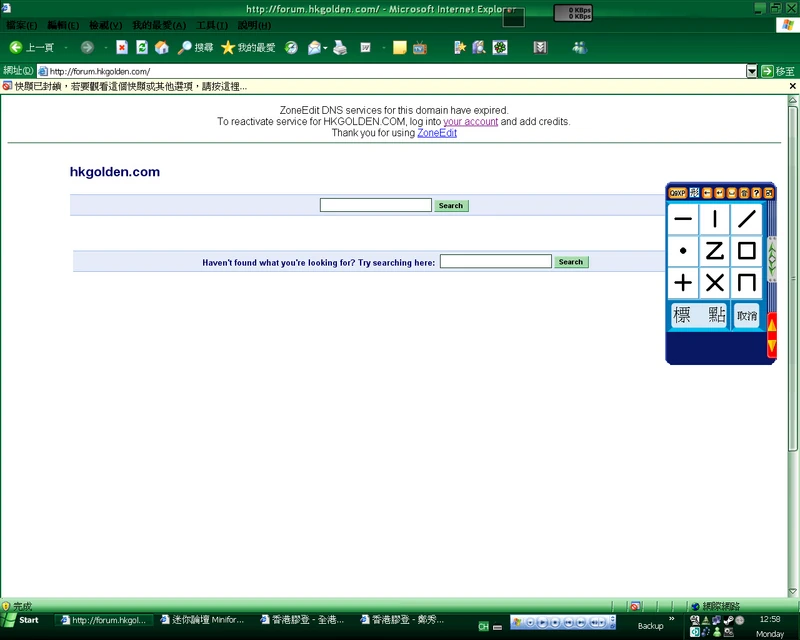The height and width of the screenshot is (640, 800).
Task: Go back with the 上一頁 button
Action: [32, 47]
